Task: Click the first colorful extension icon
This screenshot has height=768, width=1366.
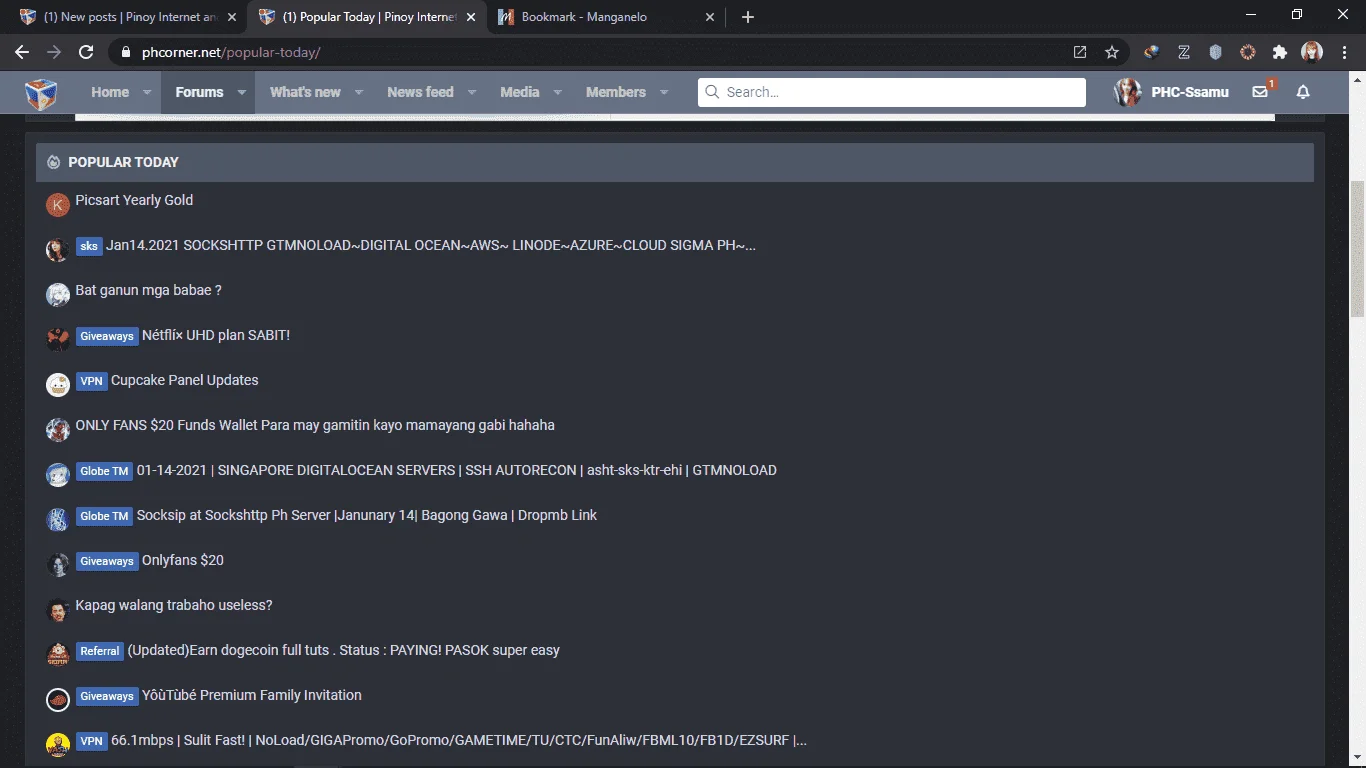Action: (x=1152, y=52)
